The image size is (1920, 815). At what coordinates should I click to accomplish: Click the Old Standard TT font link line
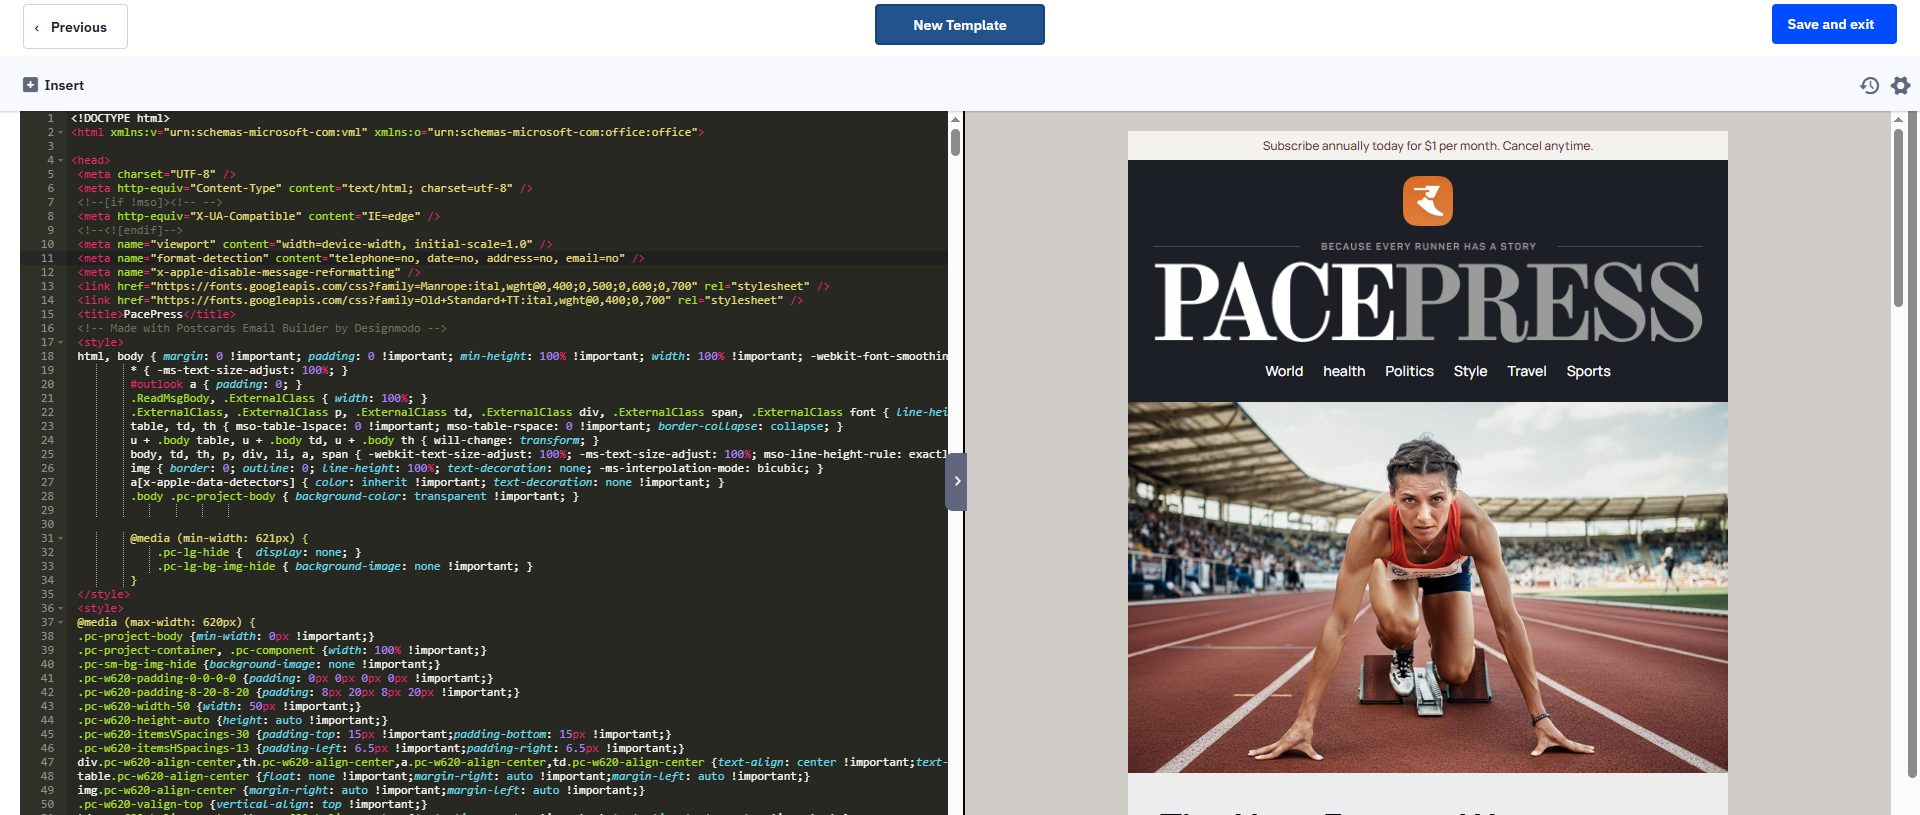440,300
